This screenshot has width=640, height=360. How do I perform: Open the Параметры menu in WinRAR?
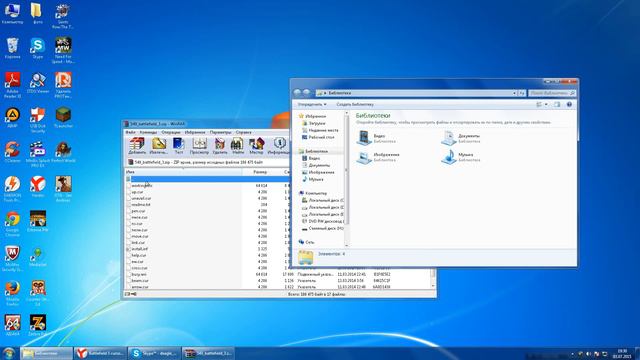[220, 132]
